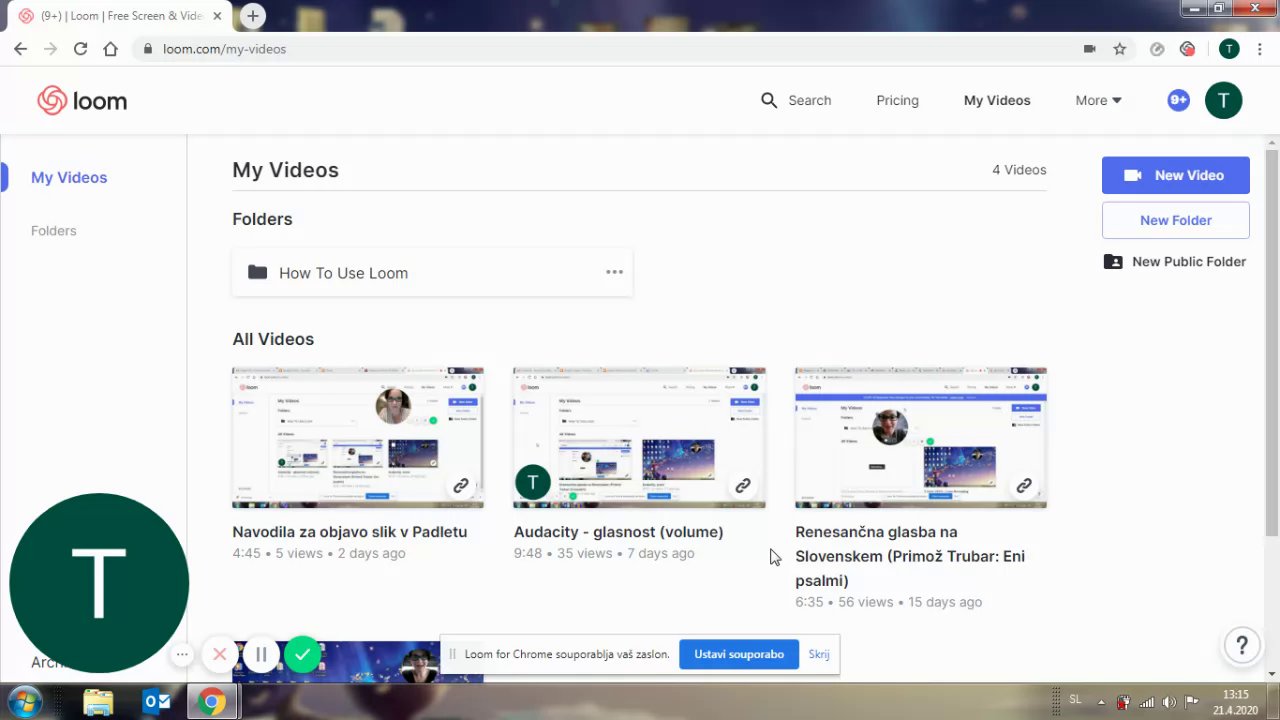This screenshot has height=720, width=1280.
Task: Finish the recording with green checkmark
Action: [303, 655]
